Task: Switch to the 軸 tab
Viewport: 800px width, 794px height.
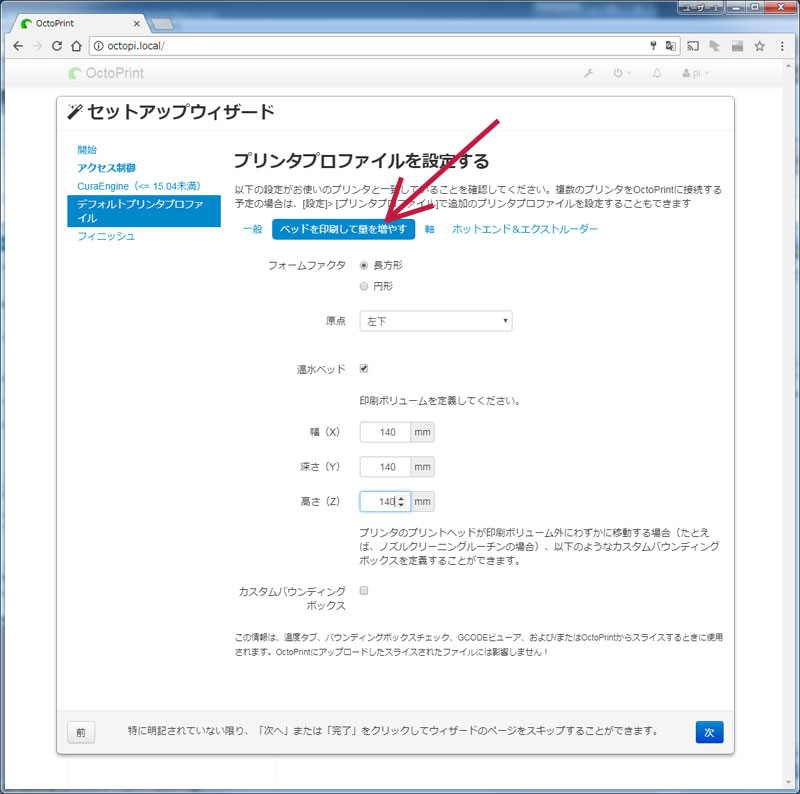Action: (430, 229)
